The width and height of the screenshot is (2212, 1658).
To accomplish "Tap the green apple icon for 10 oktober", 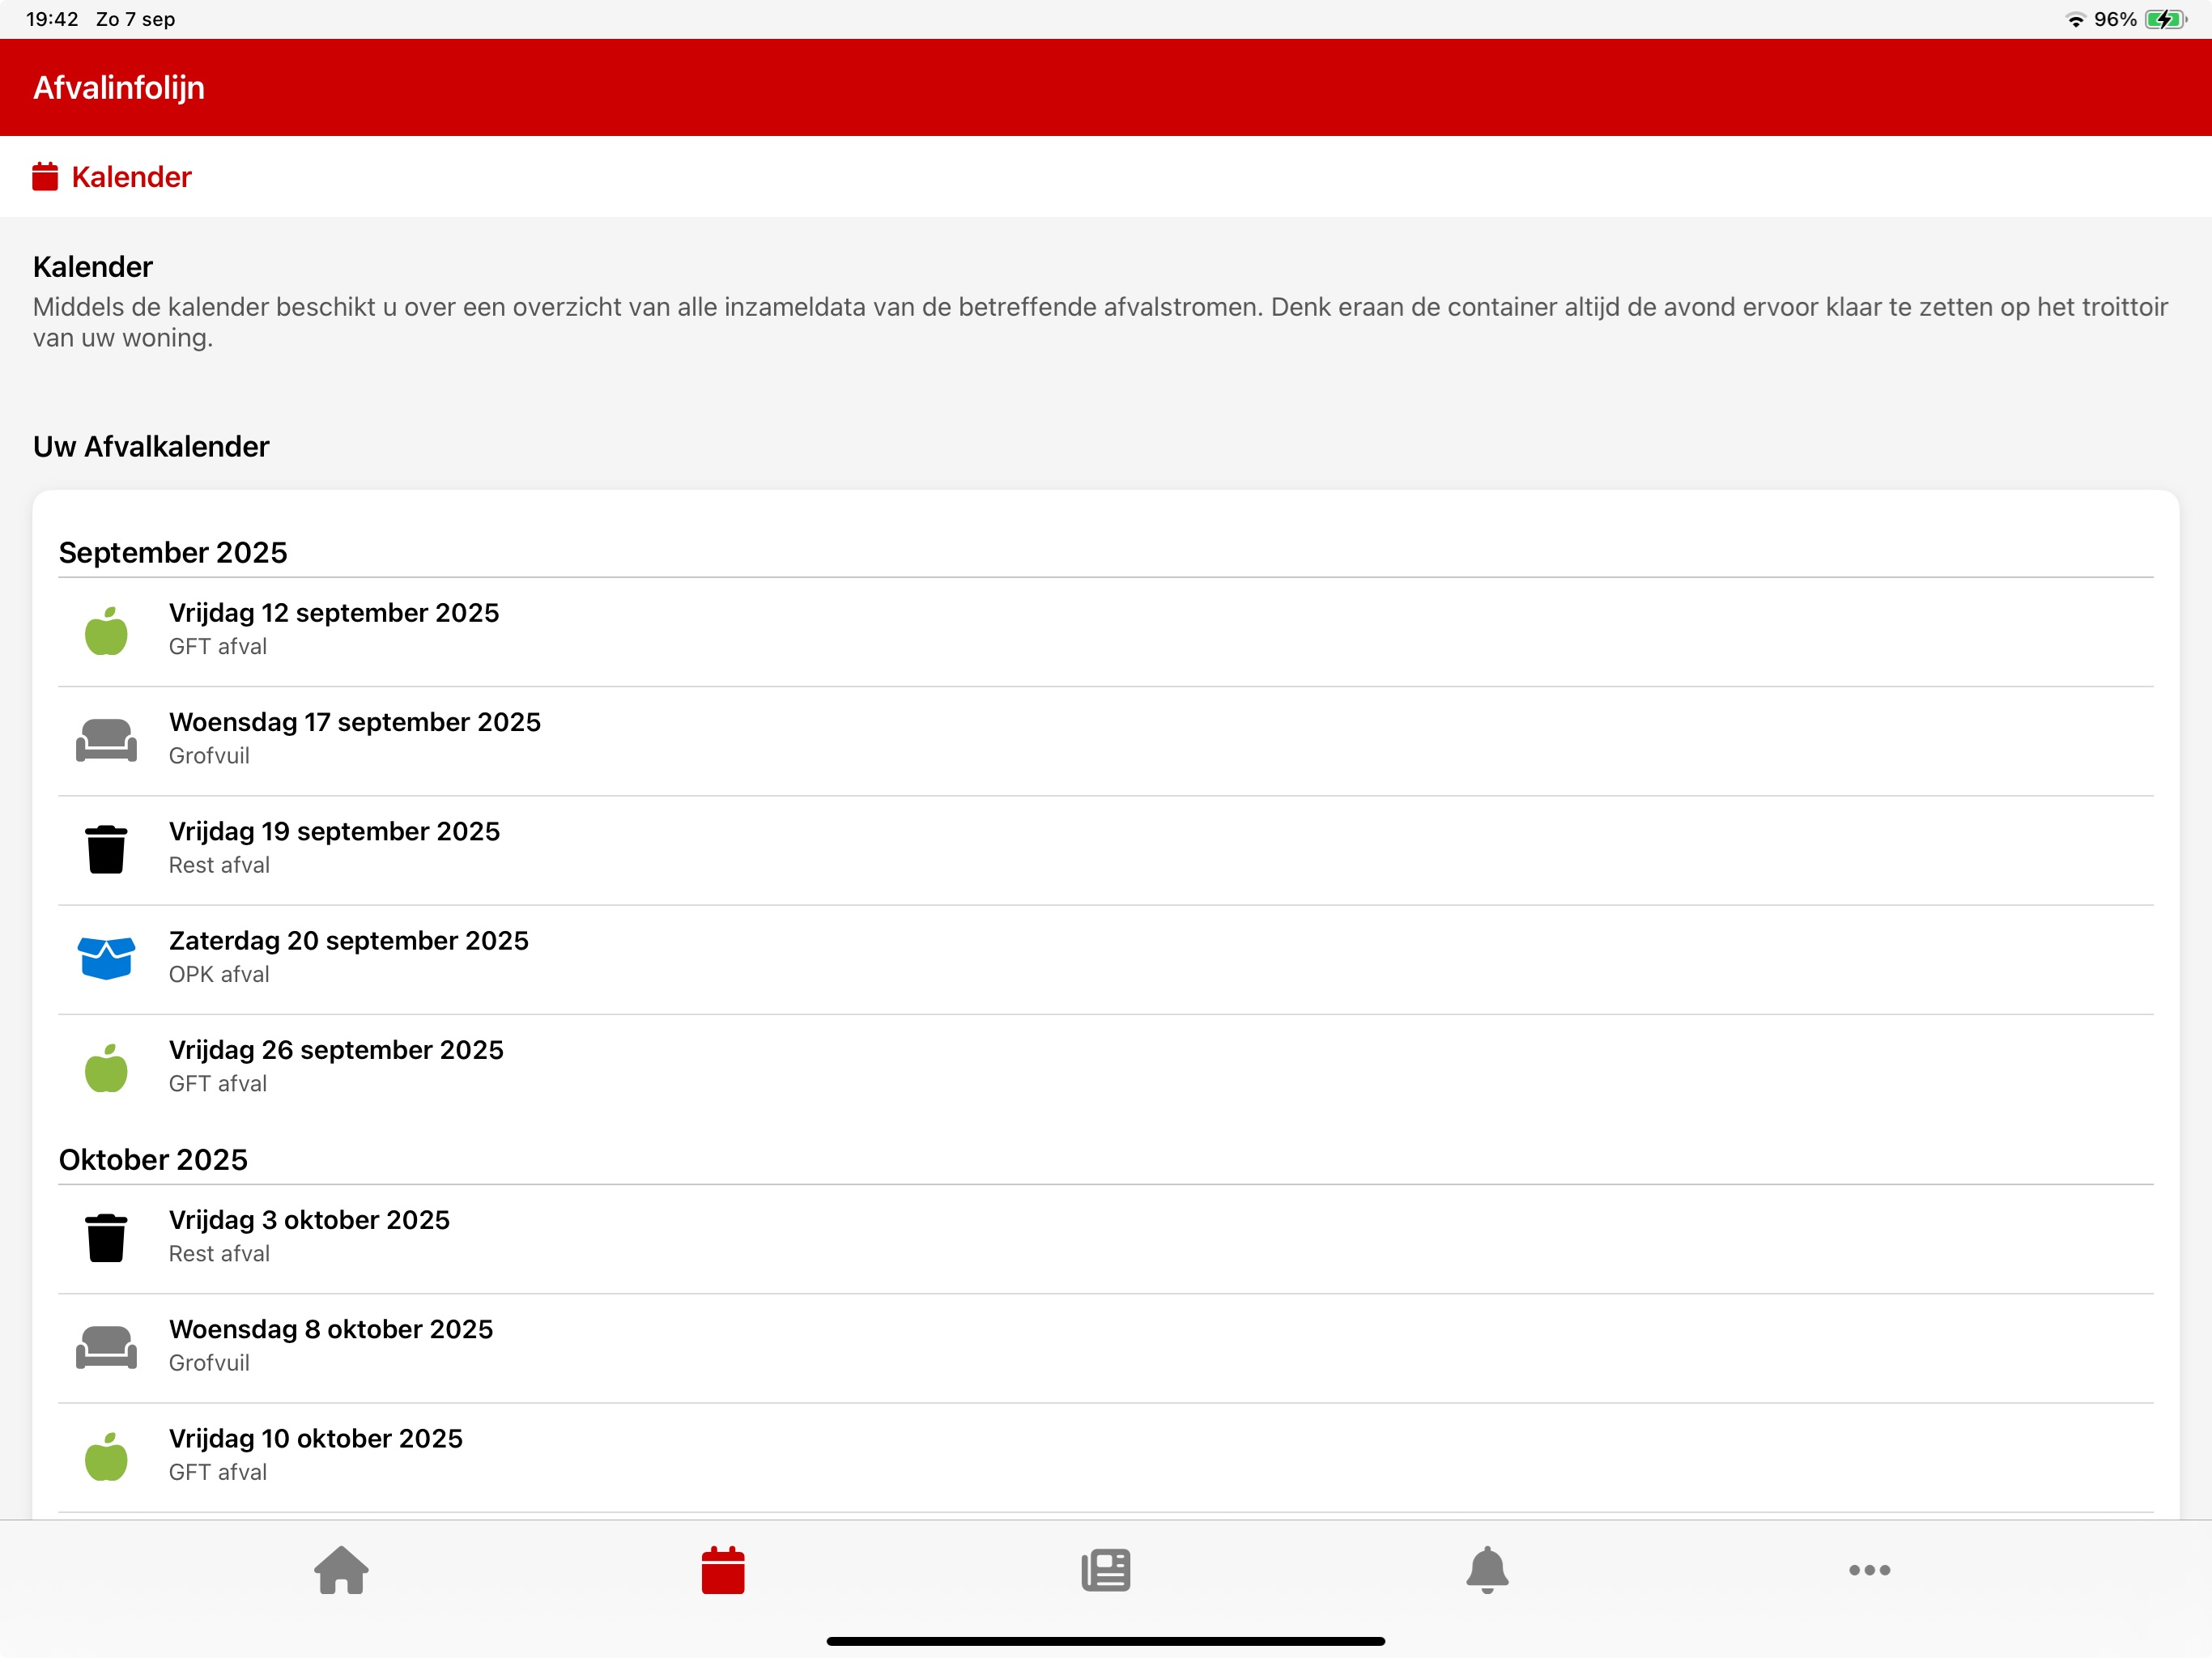I will [106, 1456].
